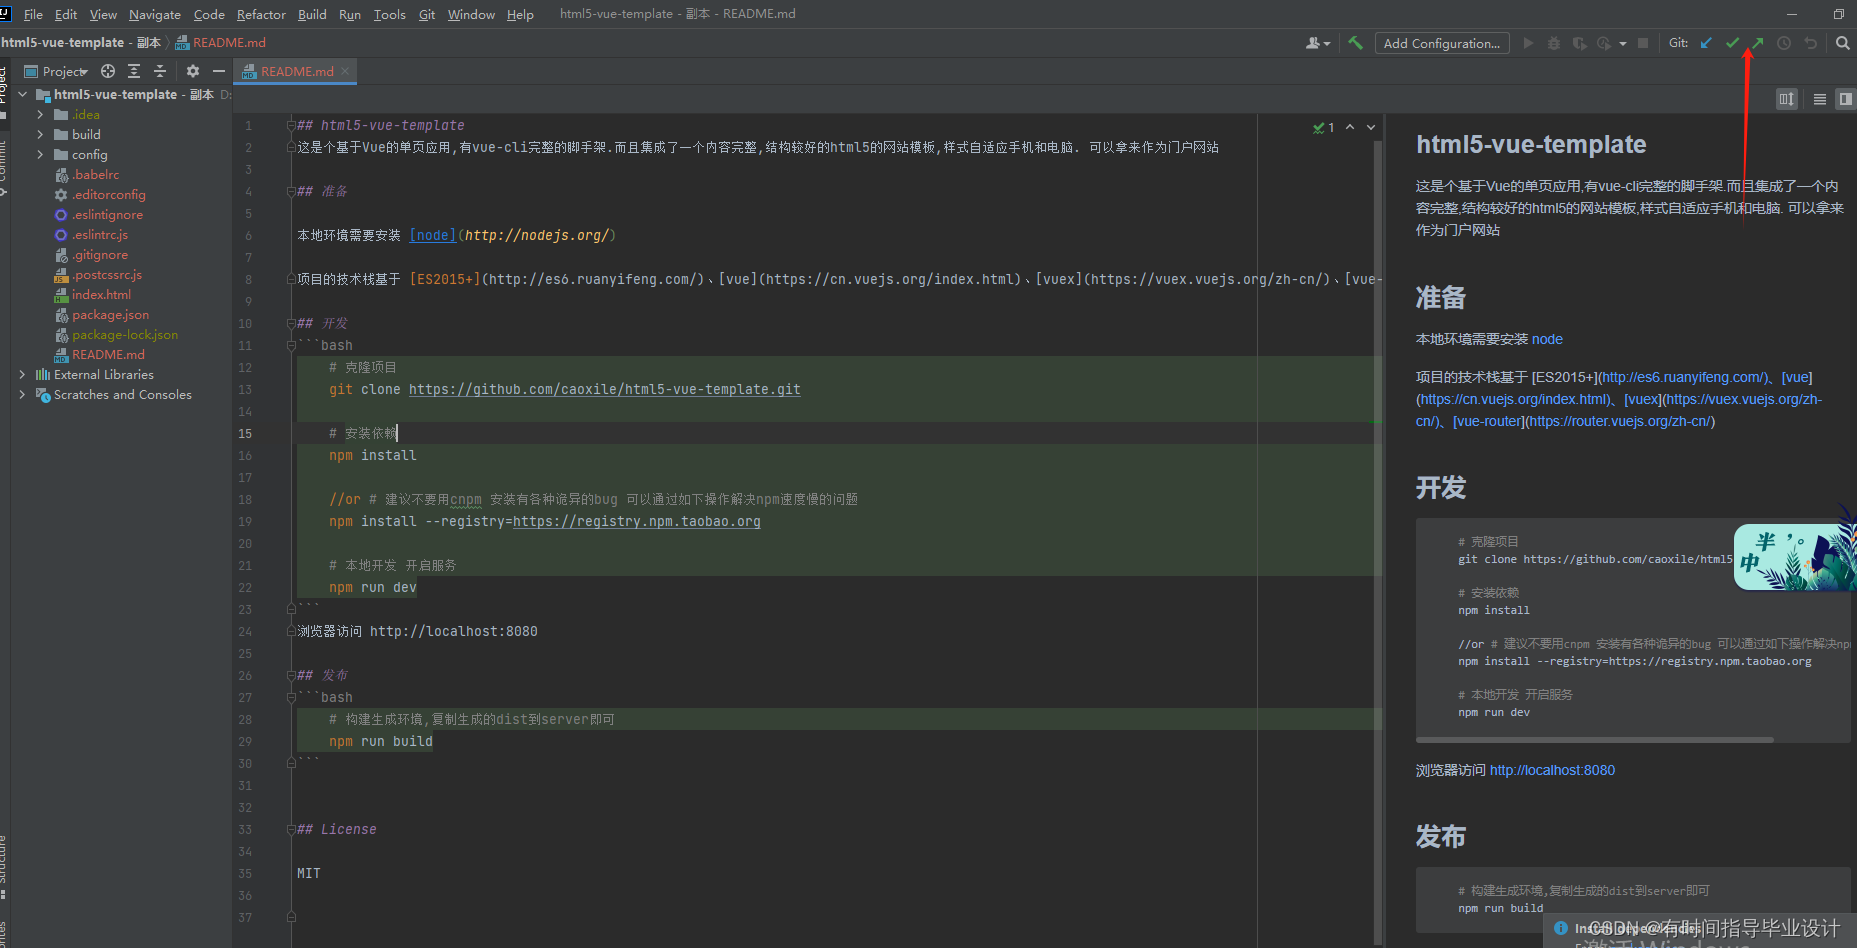1857x948 pixels.
Task: Click the preview code block horizontal scrollbar
Action: (x=1594, y=740)
